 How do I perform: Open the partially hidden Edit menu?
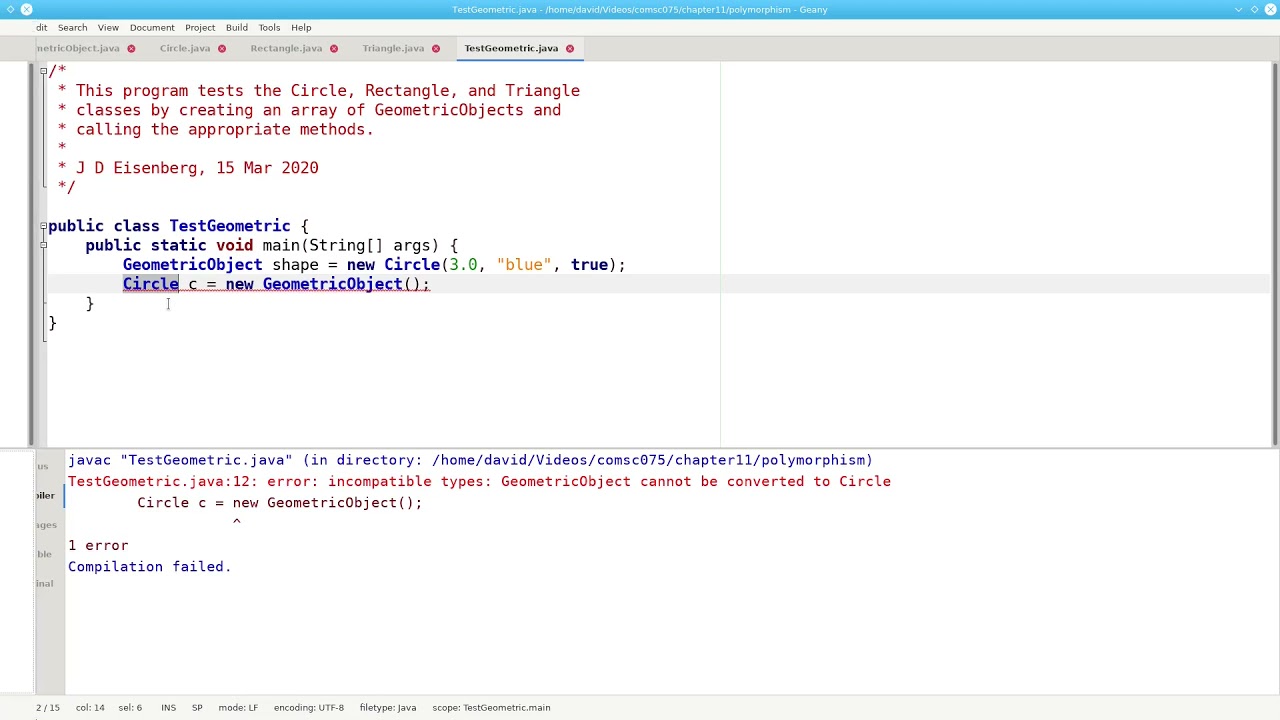tap(41, 27)
